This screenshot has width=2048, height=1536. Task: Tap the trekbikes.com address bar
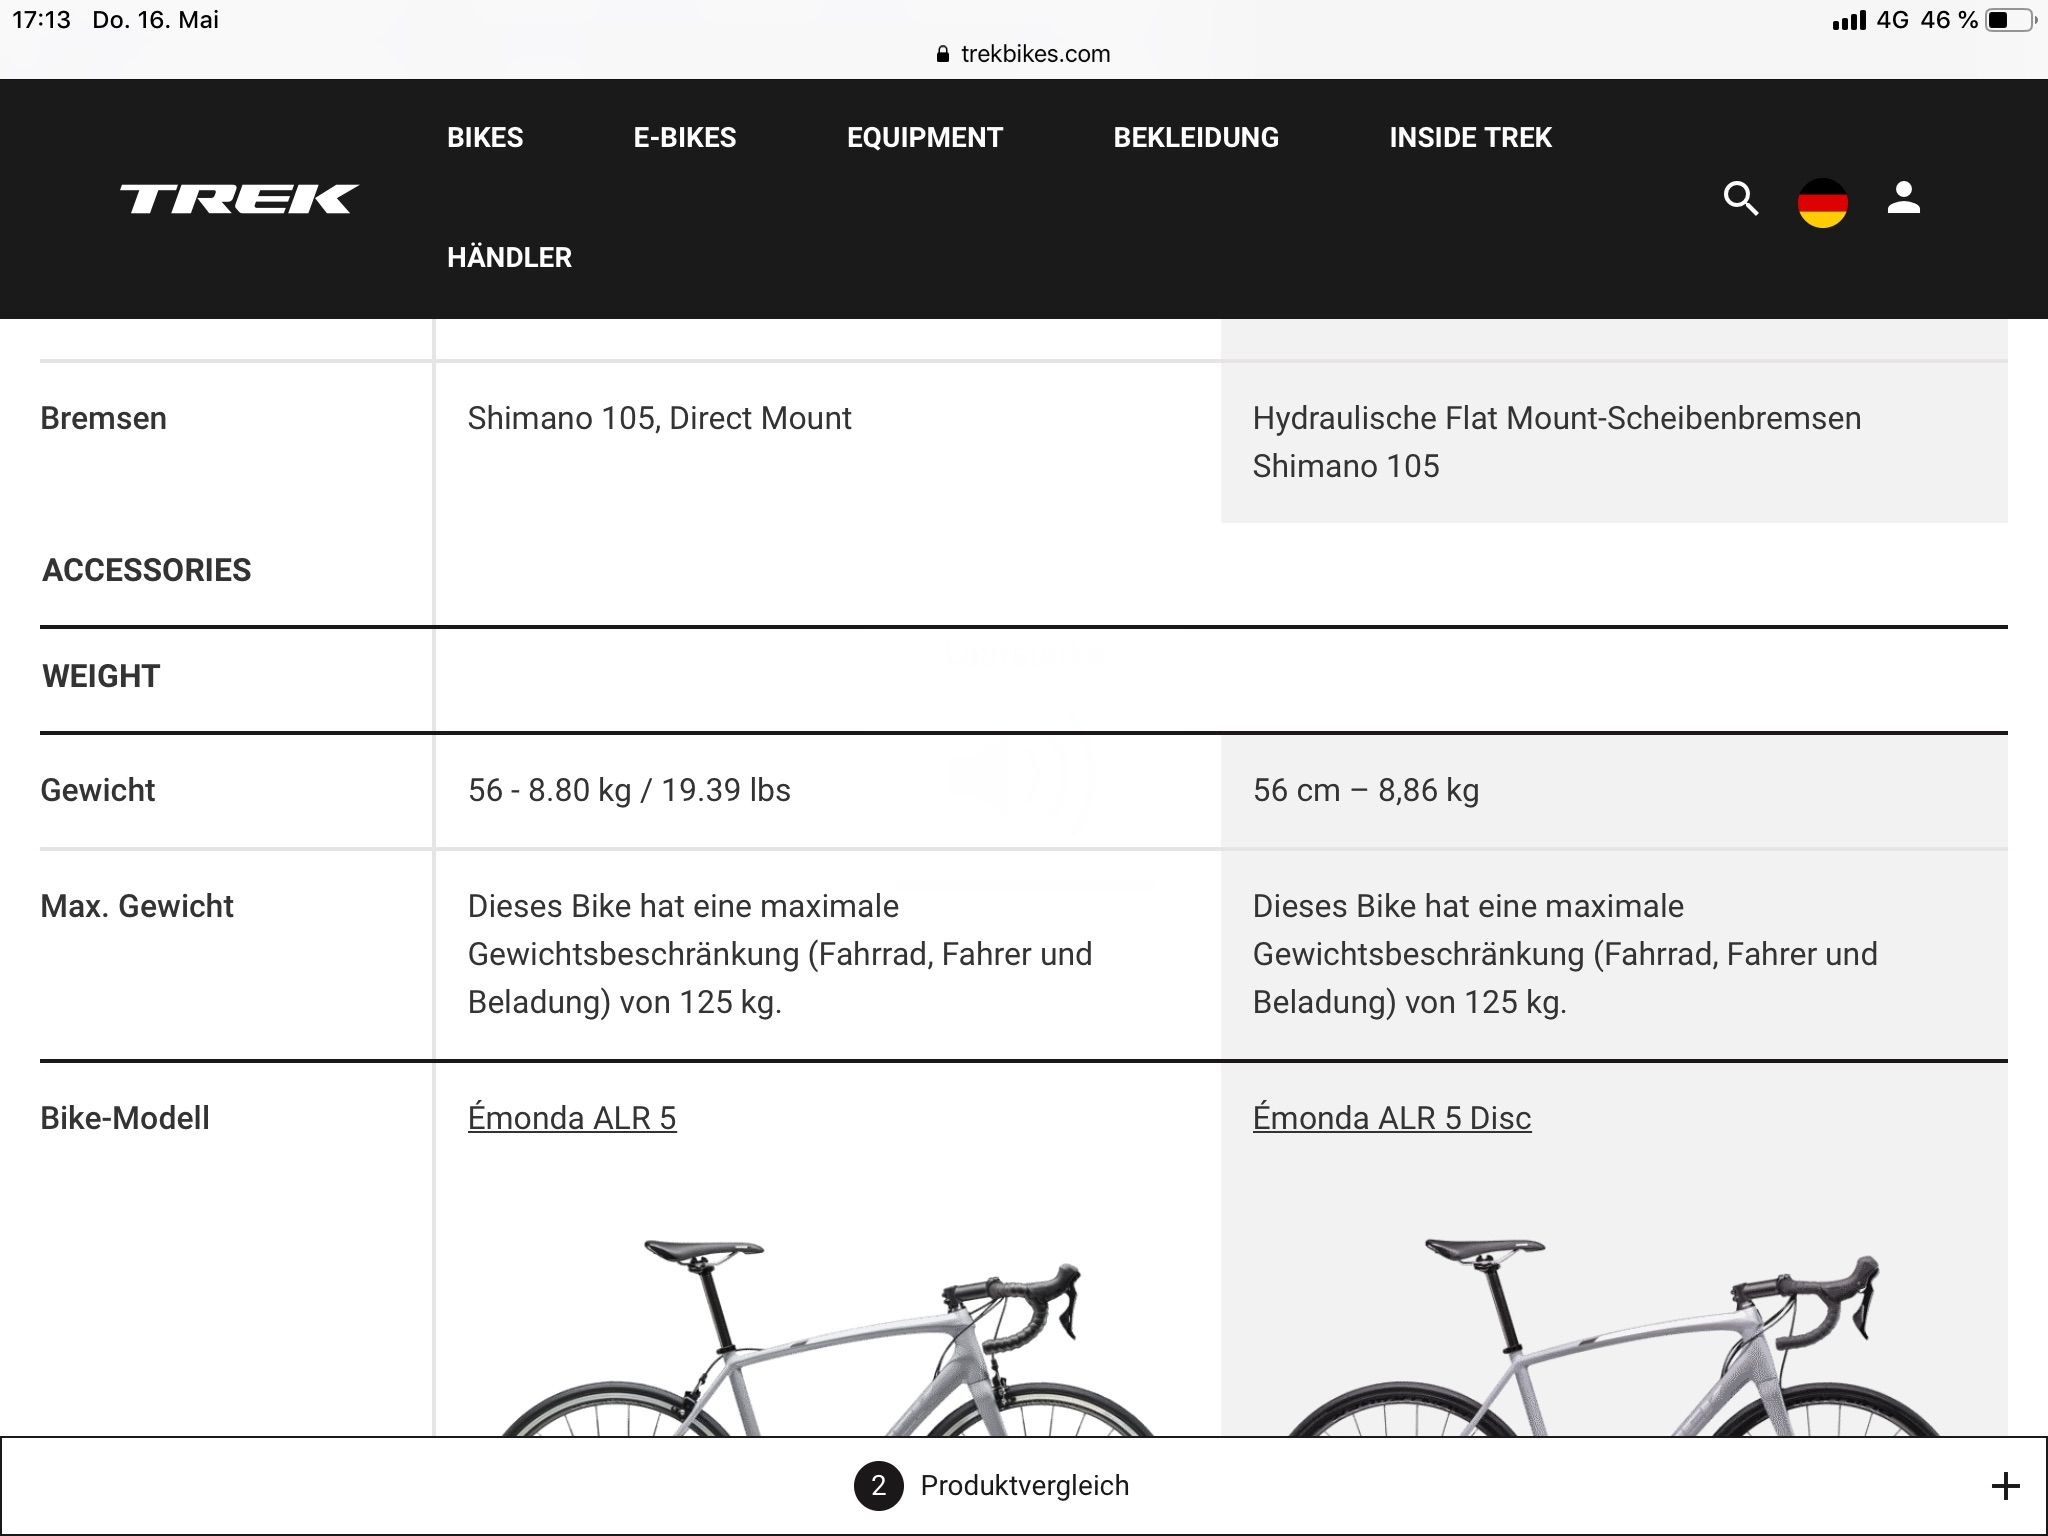tap(1035, 54)
